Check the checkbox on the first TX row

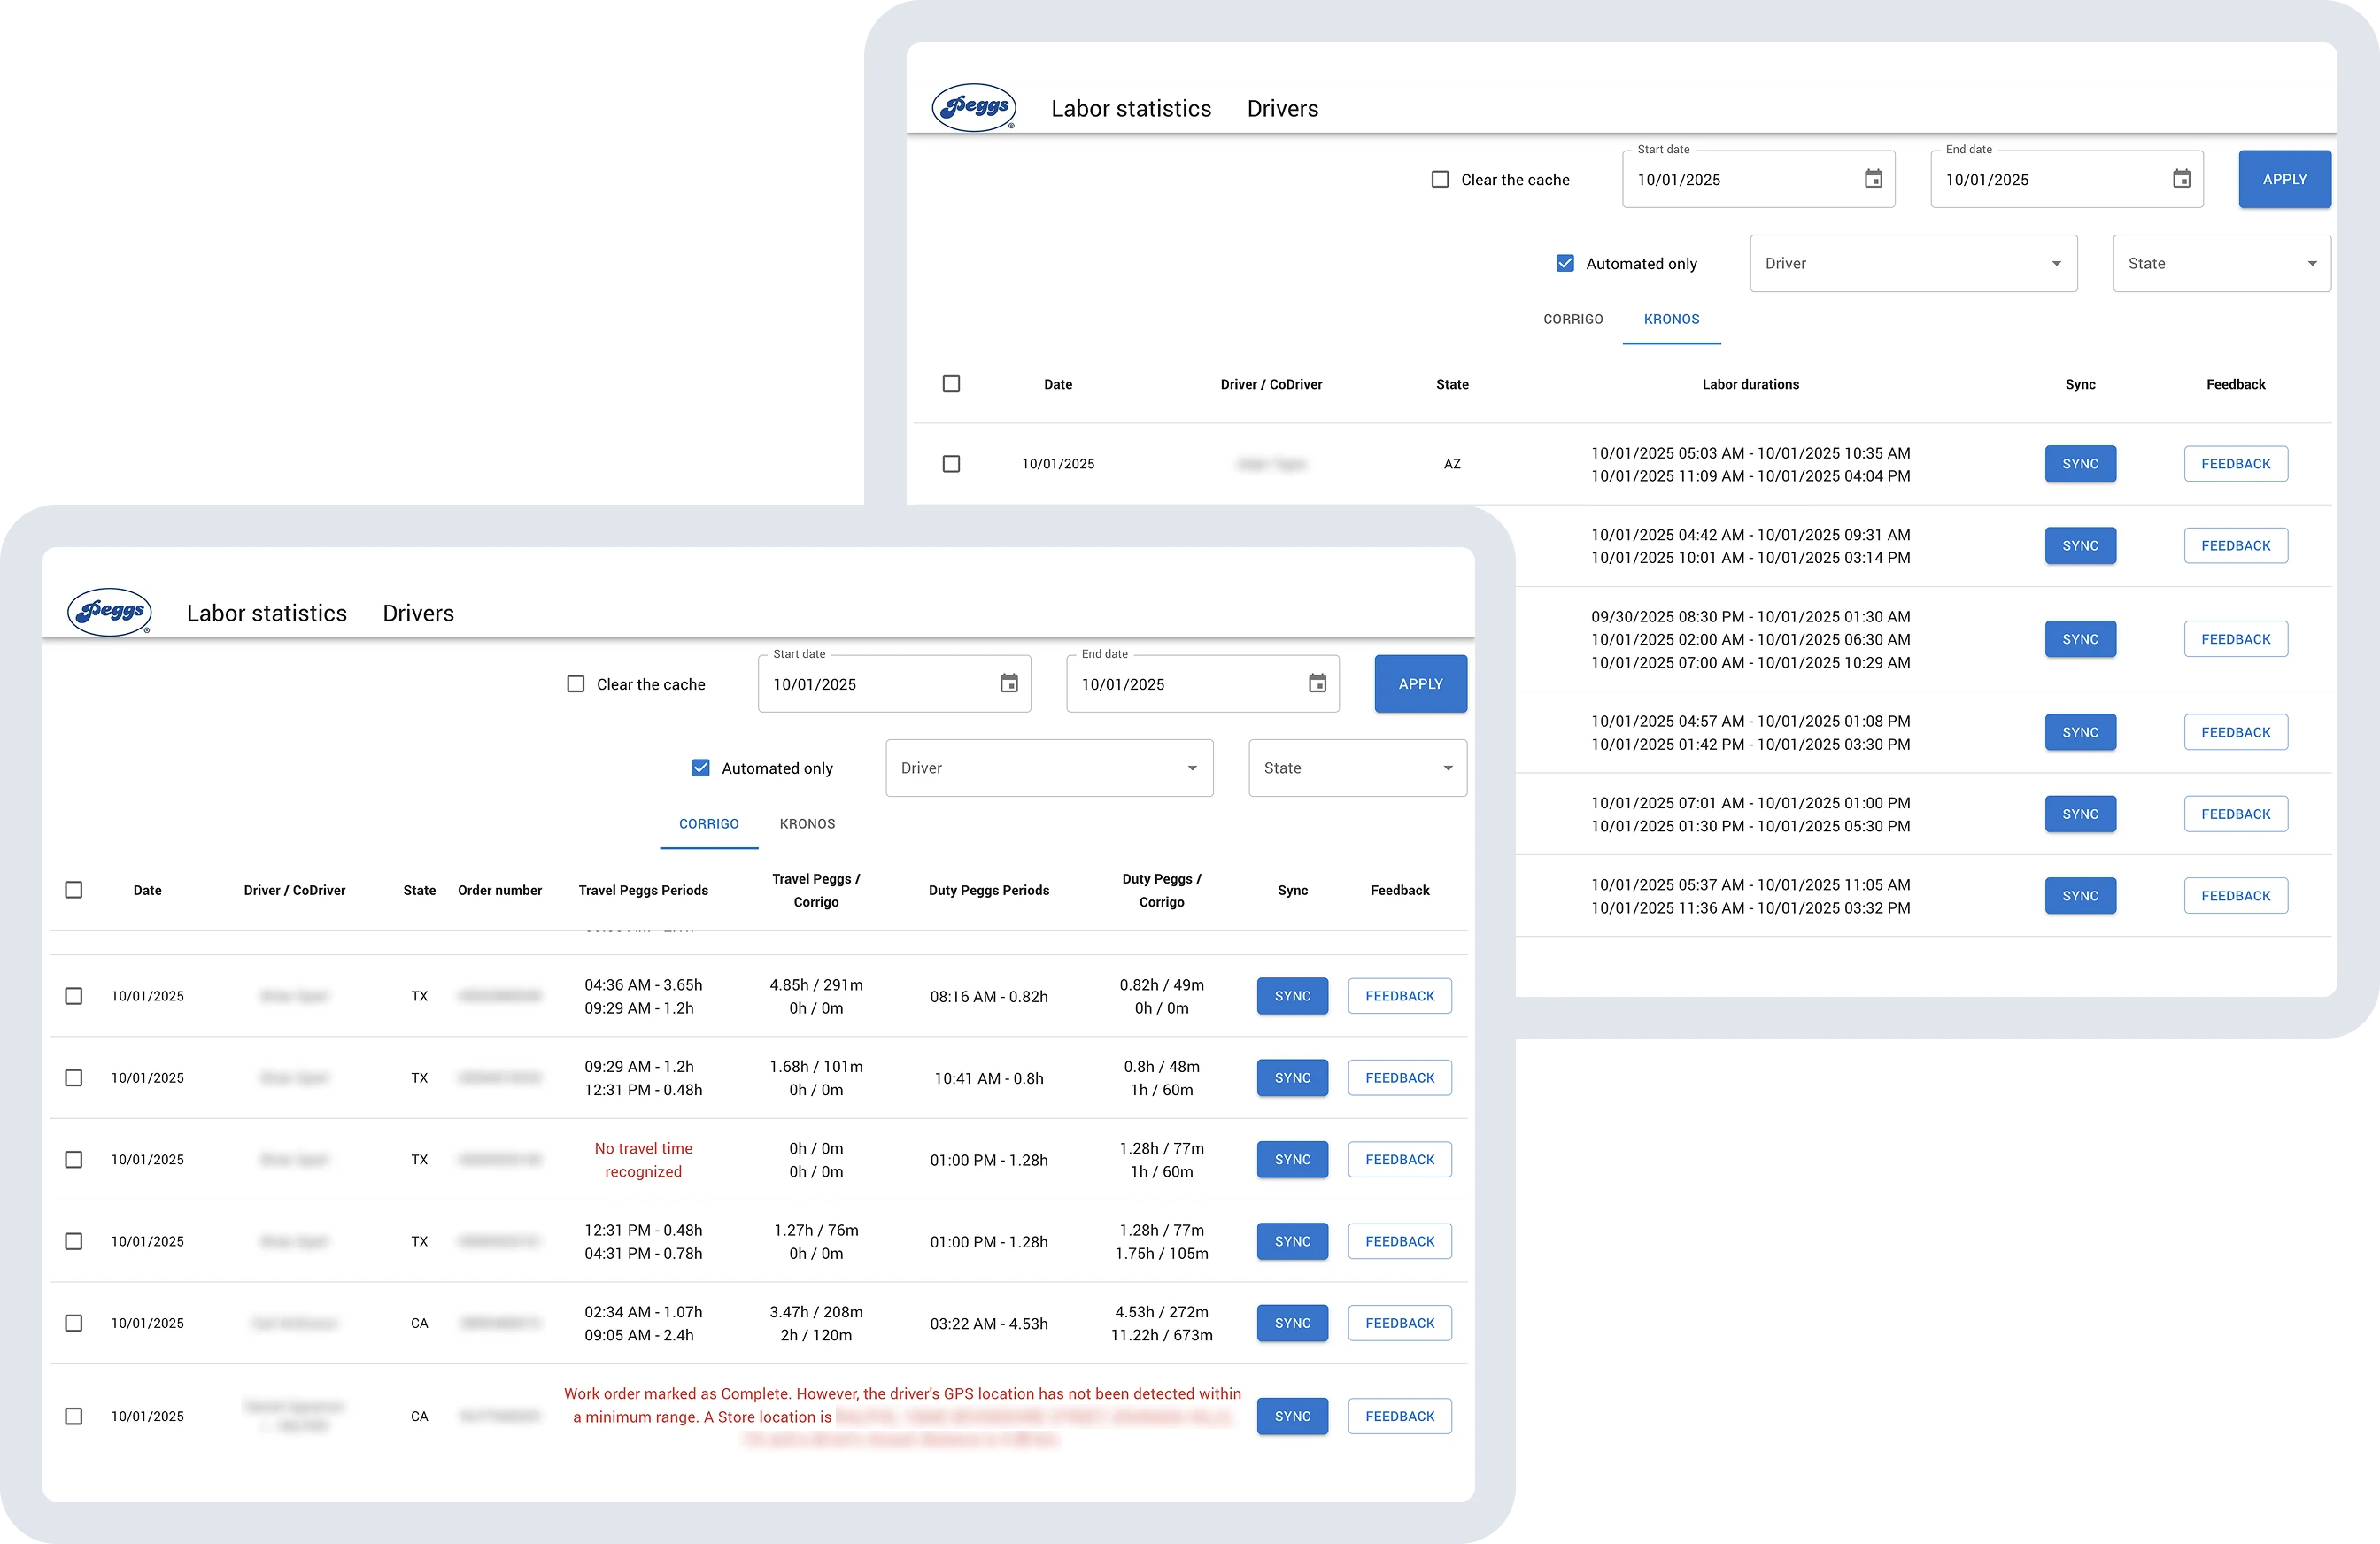tap(74, 996)
